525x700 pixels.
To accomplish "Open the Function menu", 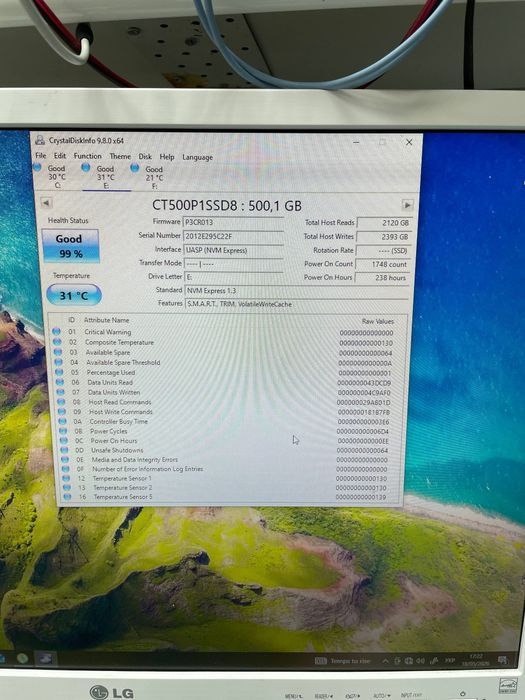I will point(88,156).
